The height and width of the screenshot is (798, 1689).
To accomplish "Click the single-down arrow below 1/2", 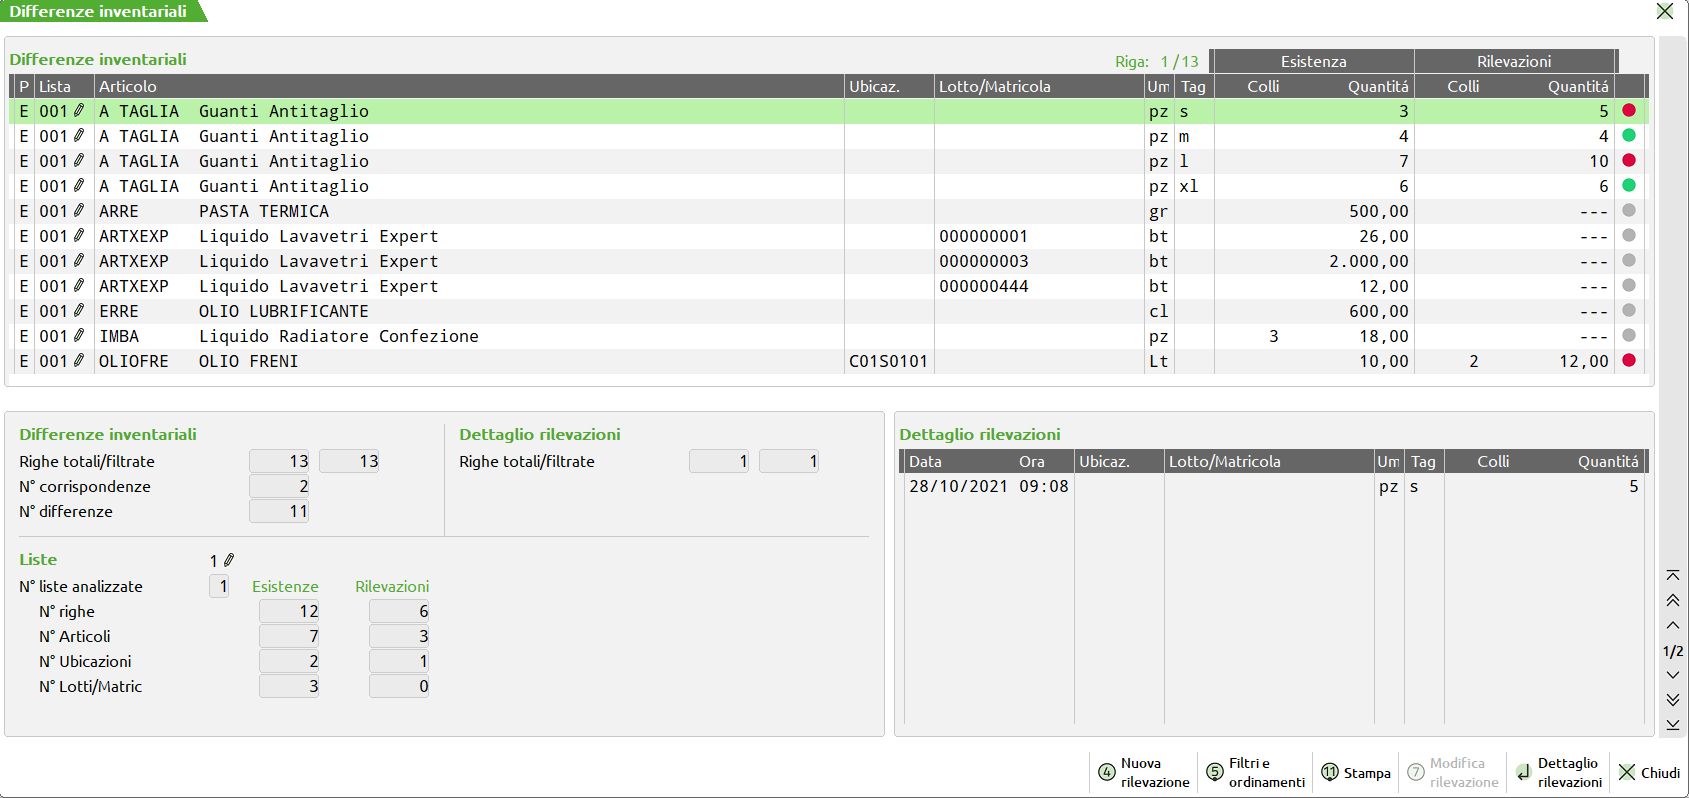I will [x=1672, y=675].
